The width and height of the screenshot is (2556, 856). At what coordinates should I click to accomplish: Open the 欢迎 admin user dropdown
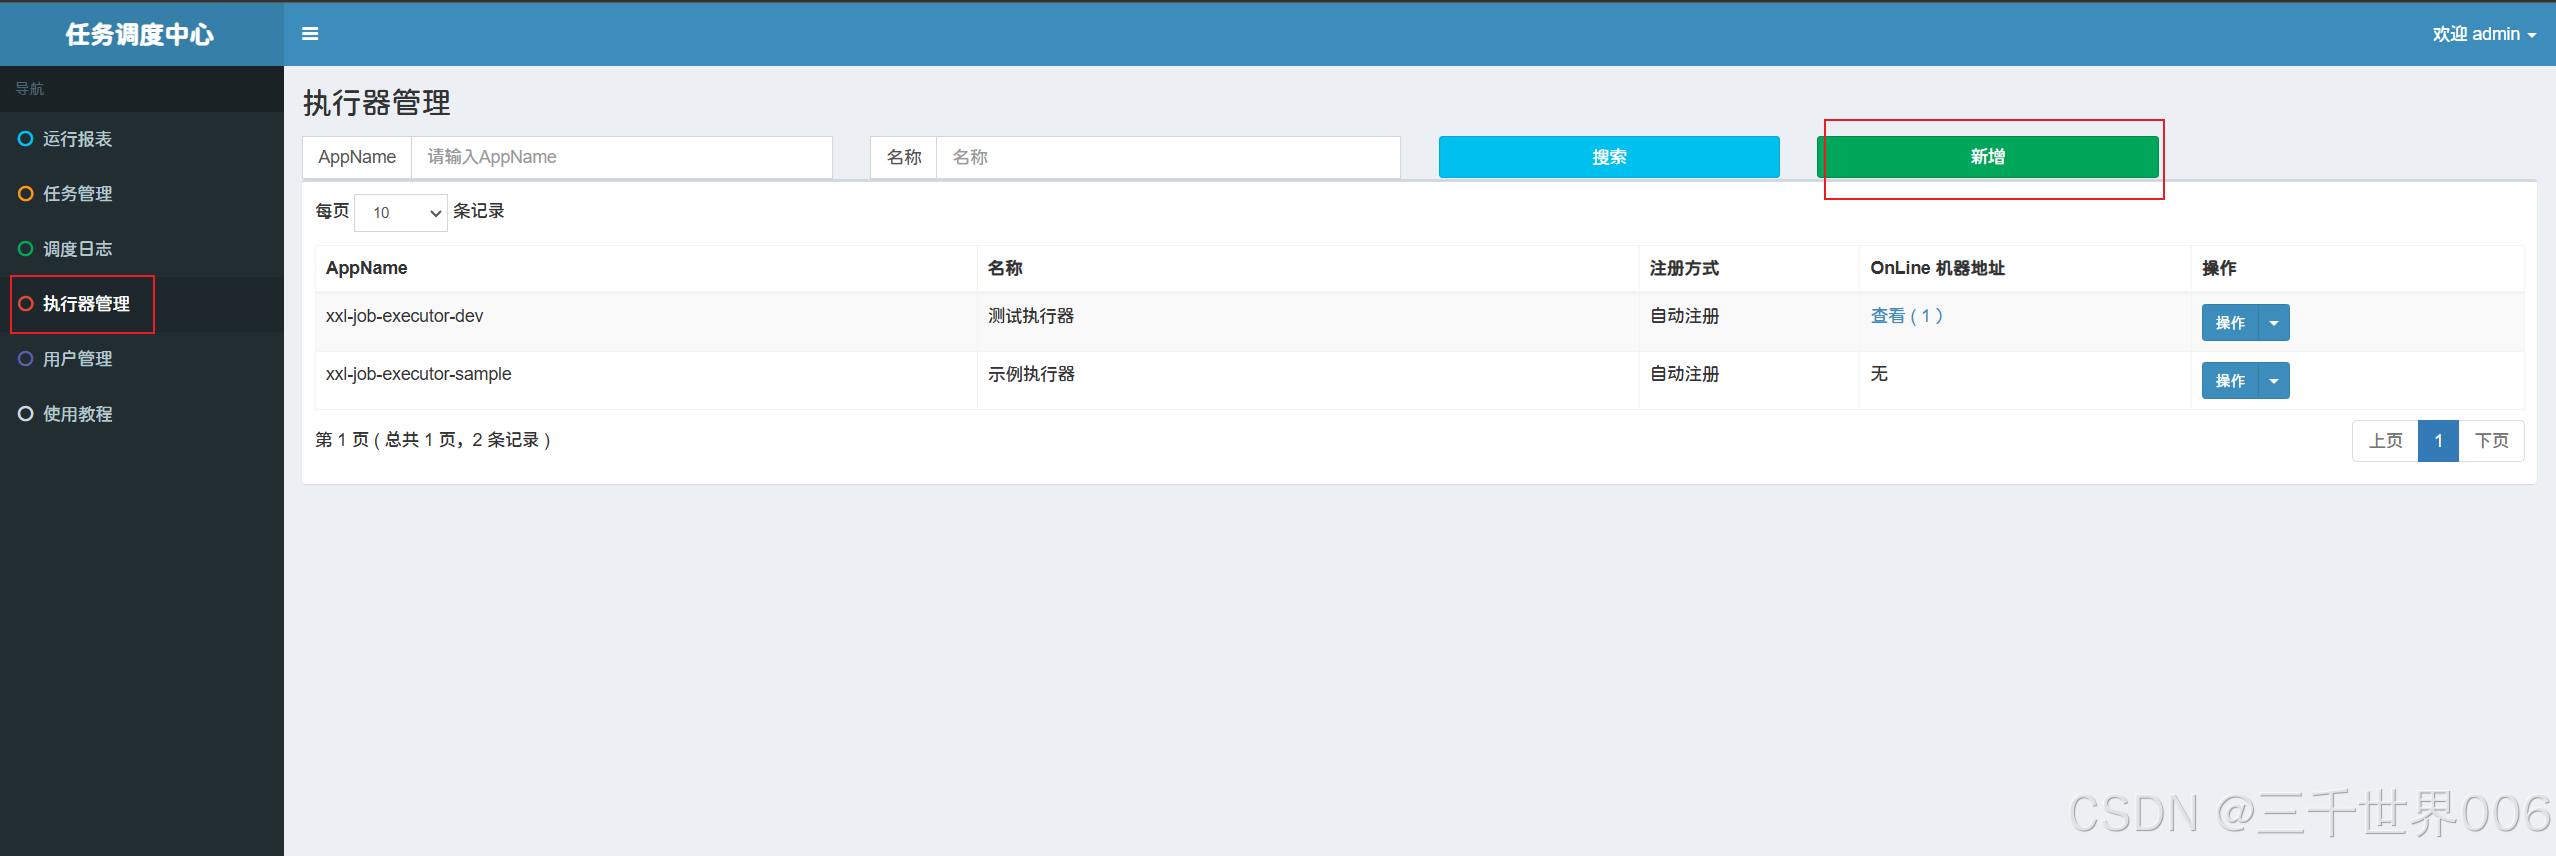2484,34
